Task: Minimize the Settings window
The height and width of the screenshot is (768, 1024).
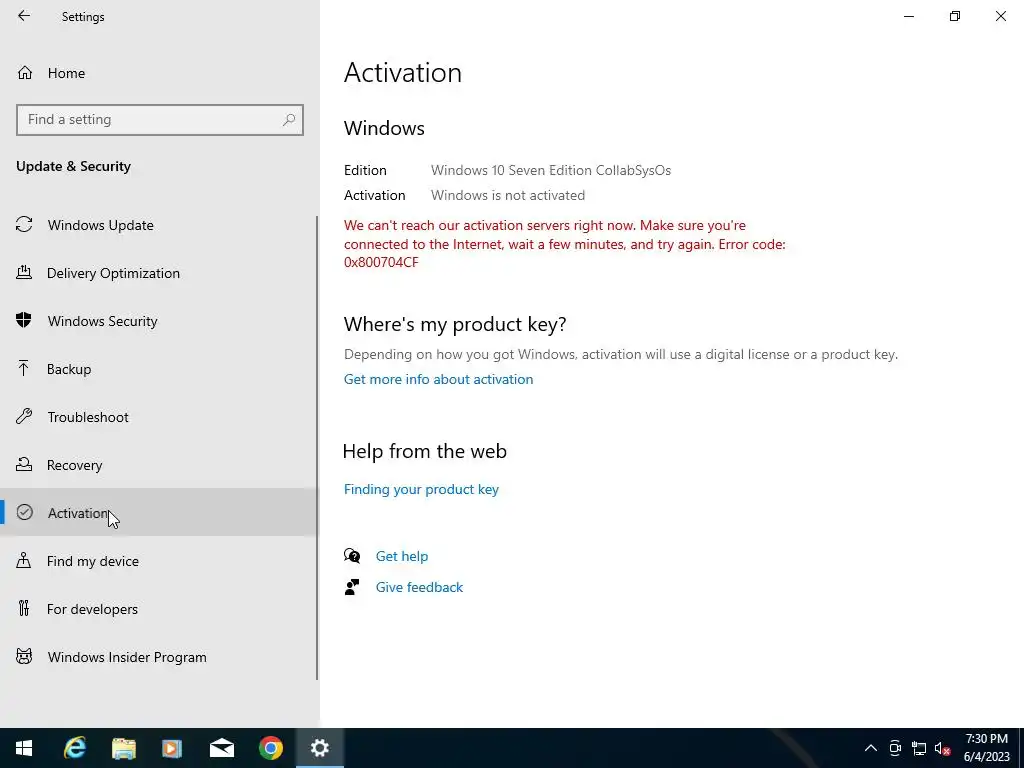Action: pos(909,16)
